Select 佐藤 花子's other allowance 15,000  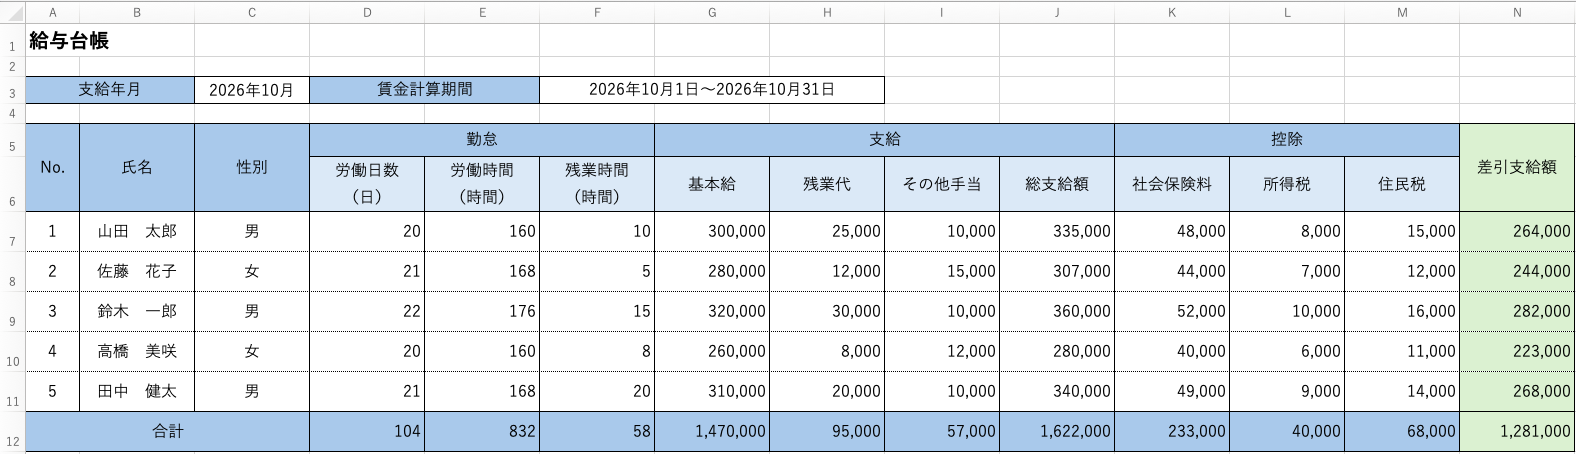(942, 272)
